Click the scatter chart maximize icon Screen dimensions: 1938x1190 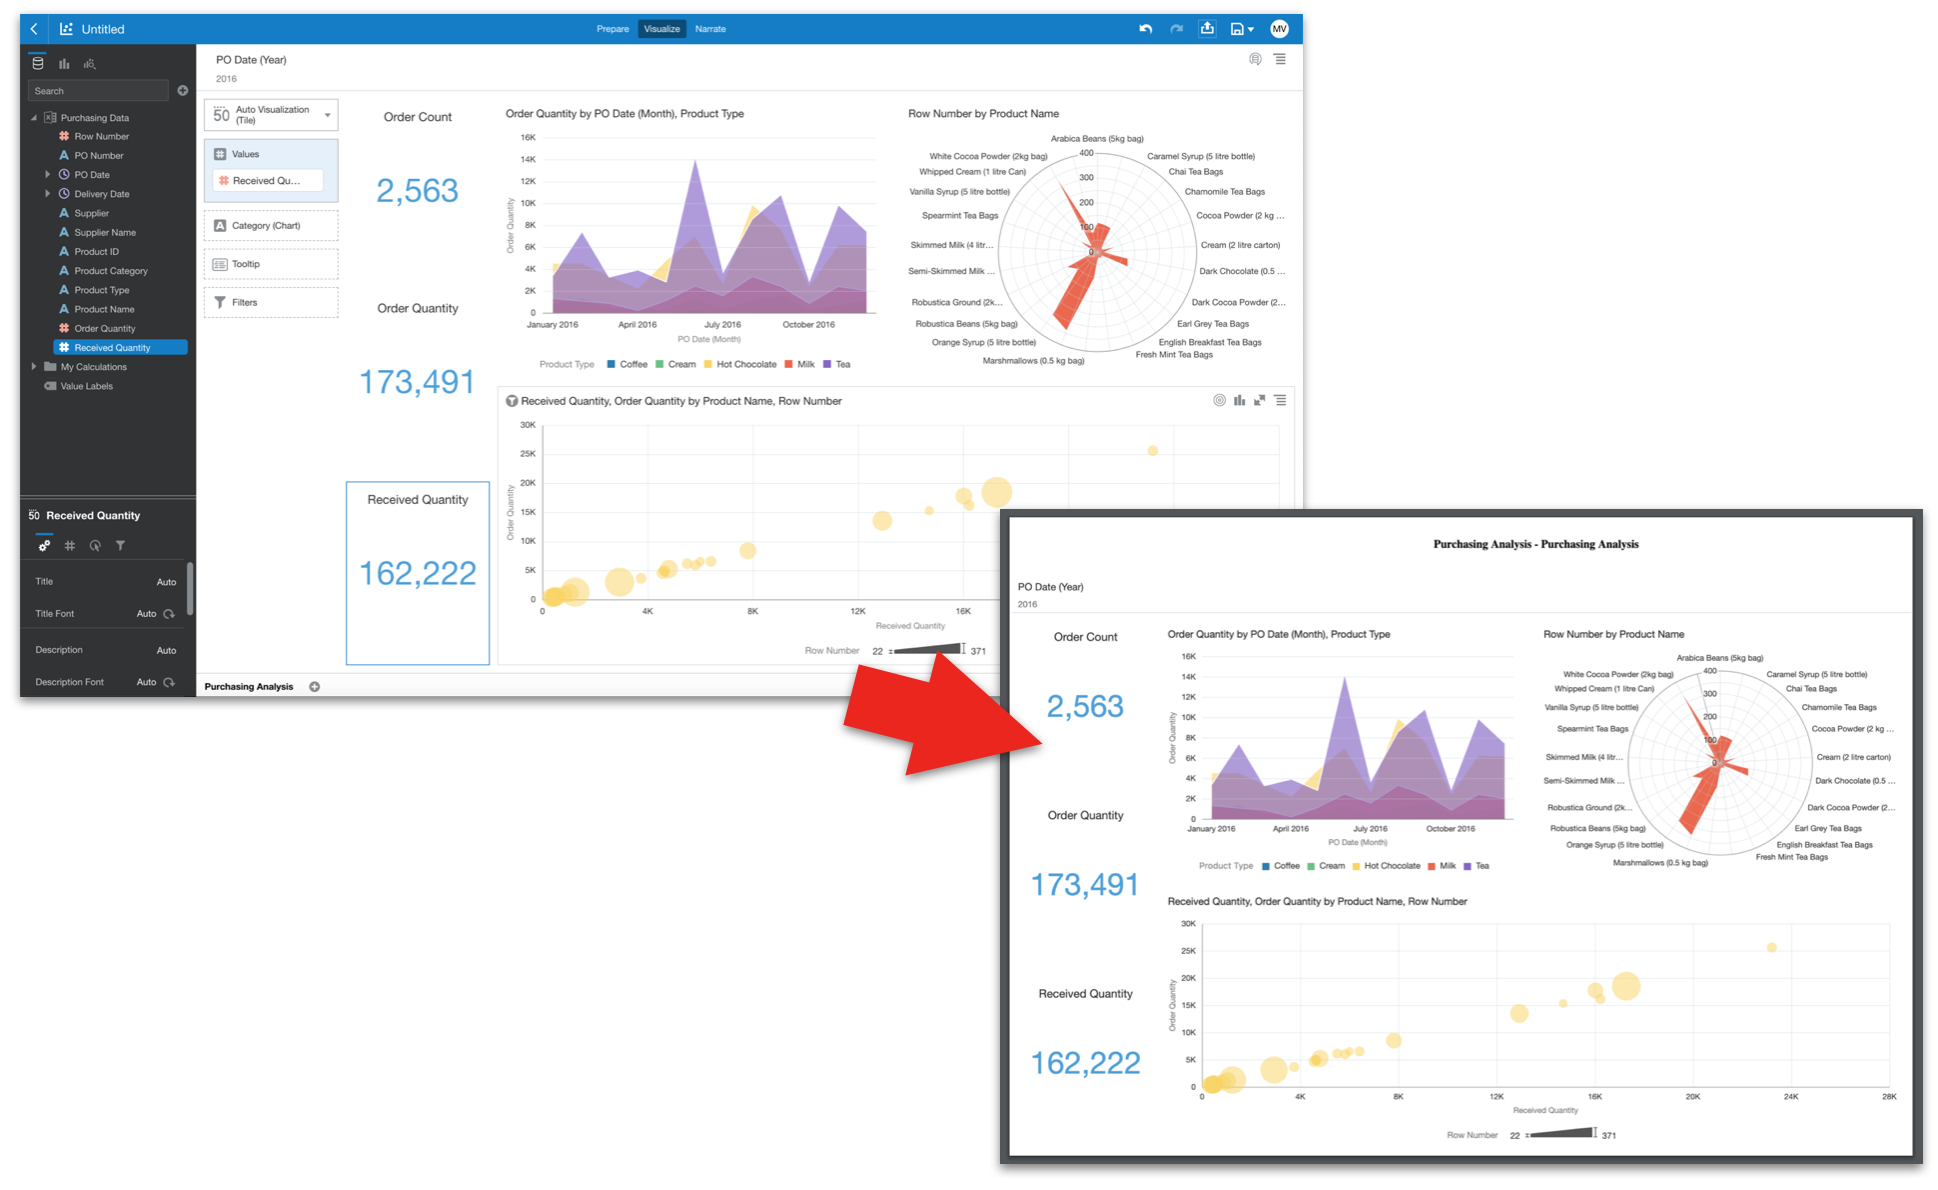pyautogui.click(x=1259, y=400)
